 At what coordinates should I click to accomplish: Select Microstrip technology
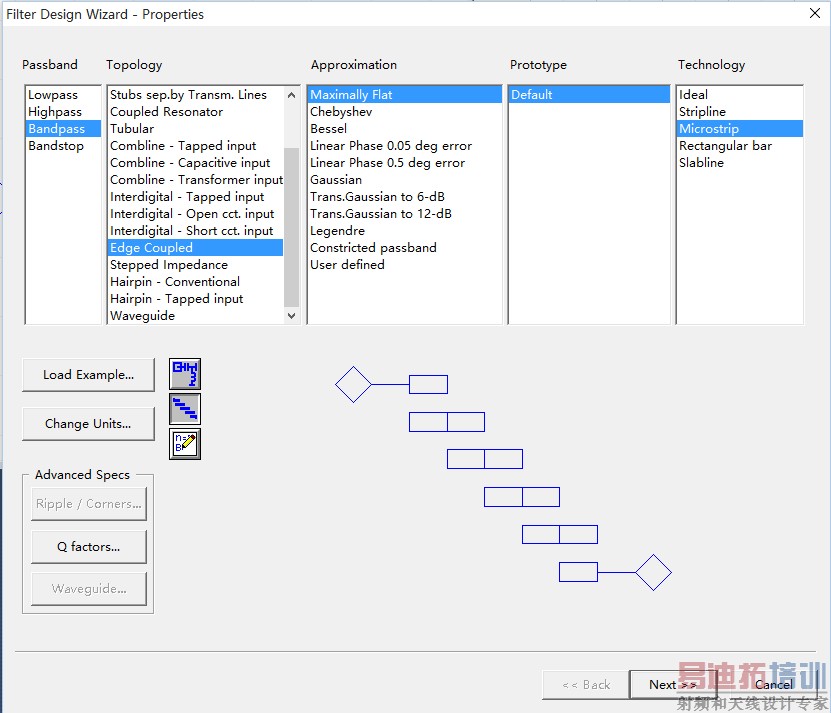(x=740, y=129)
